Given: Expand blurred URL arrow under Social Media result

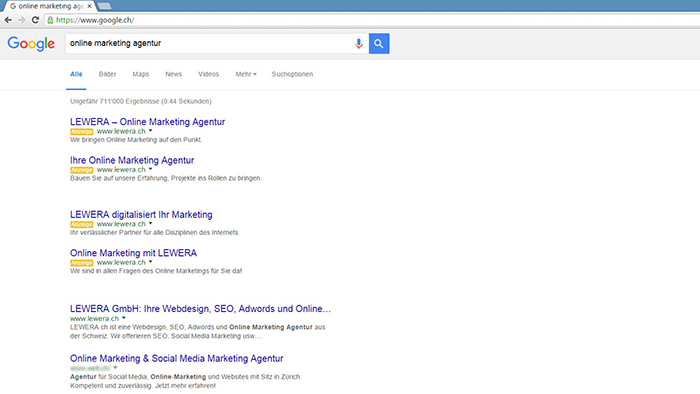Looking at the screenshot, I should point(115,368).
